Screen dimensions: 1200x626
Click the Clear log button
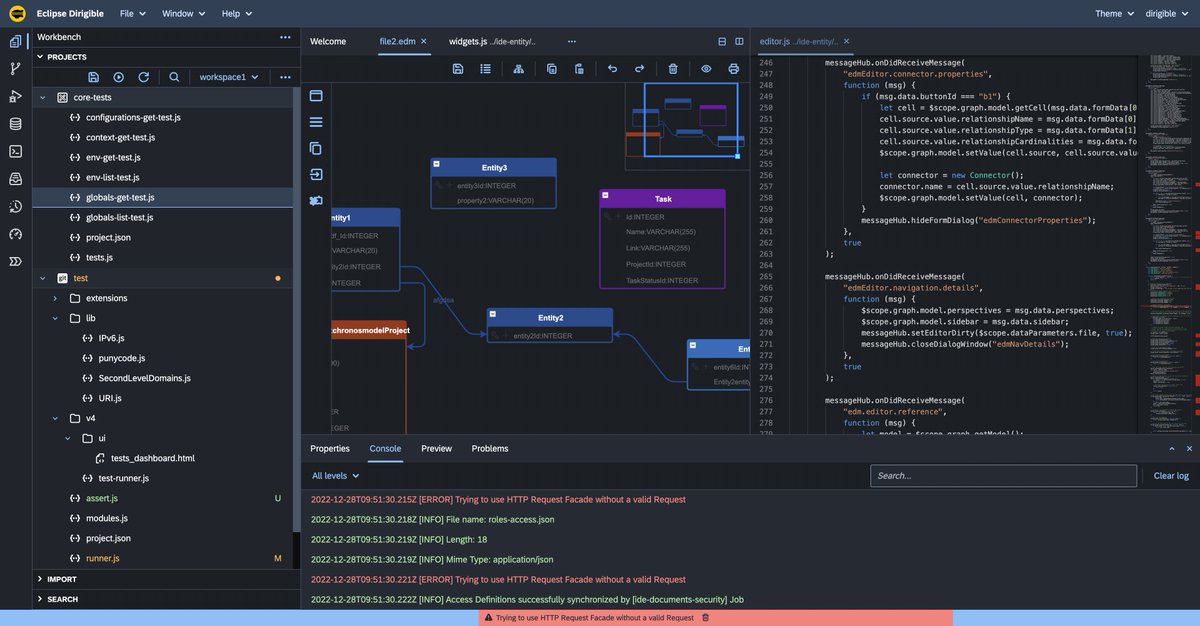point(1171,476)
